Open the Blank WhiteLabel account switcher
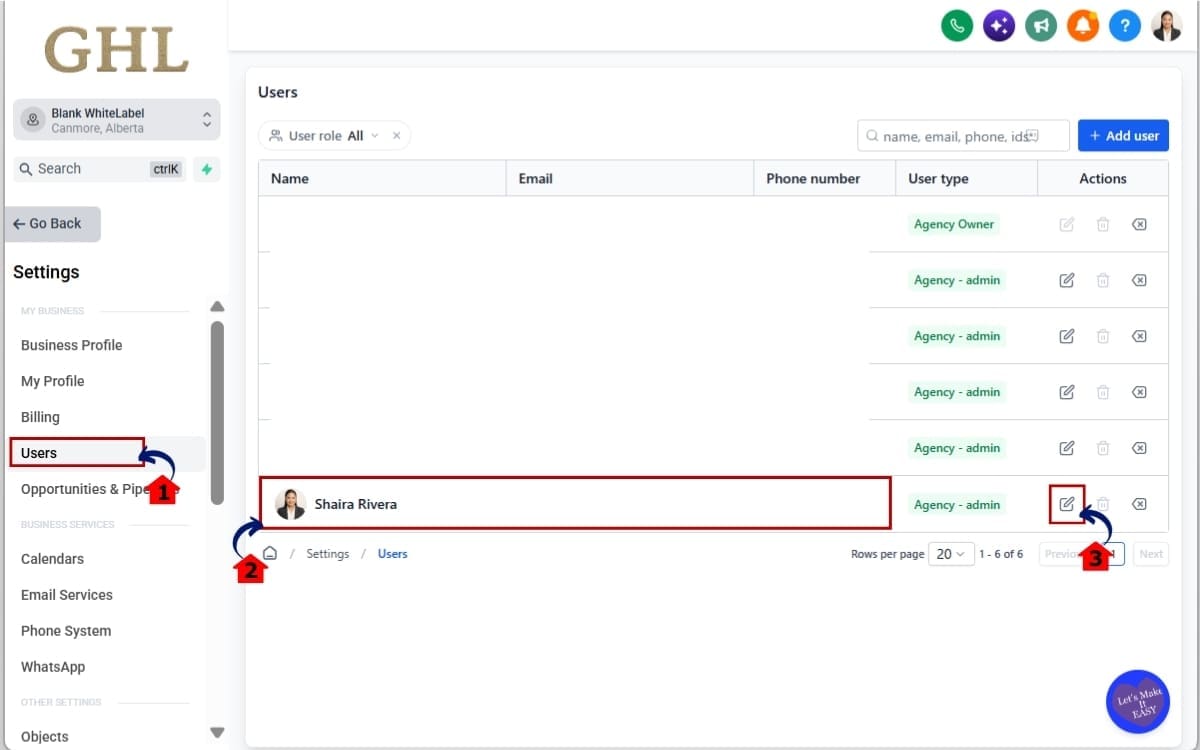 click(x=117, y=120)
